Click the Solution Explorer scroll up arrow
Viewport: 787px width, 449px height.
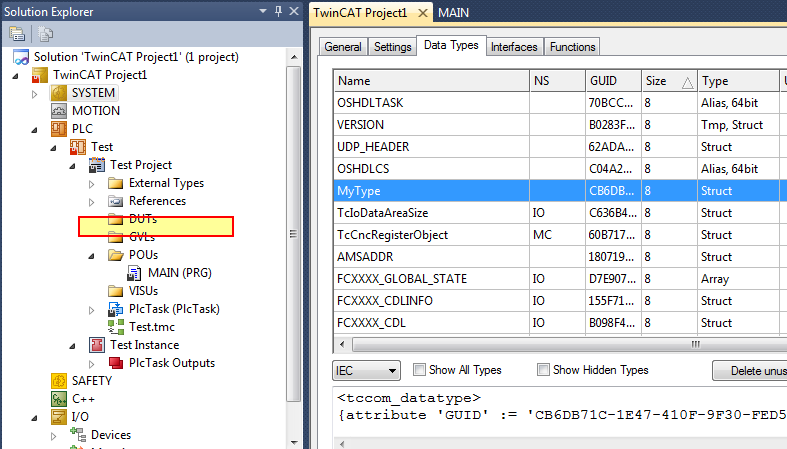pos(294,57)
